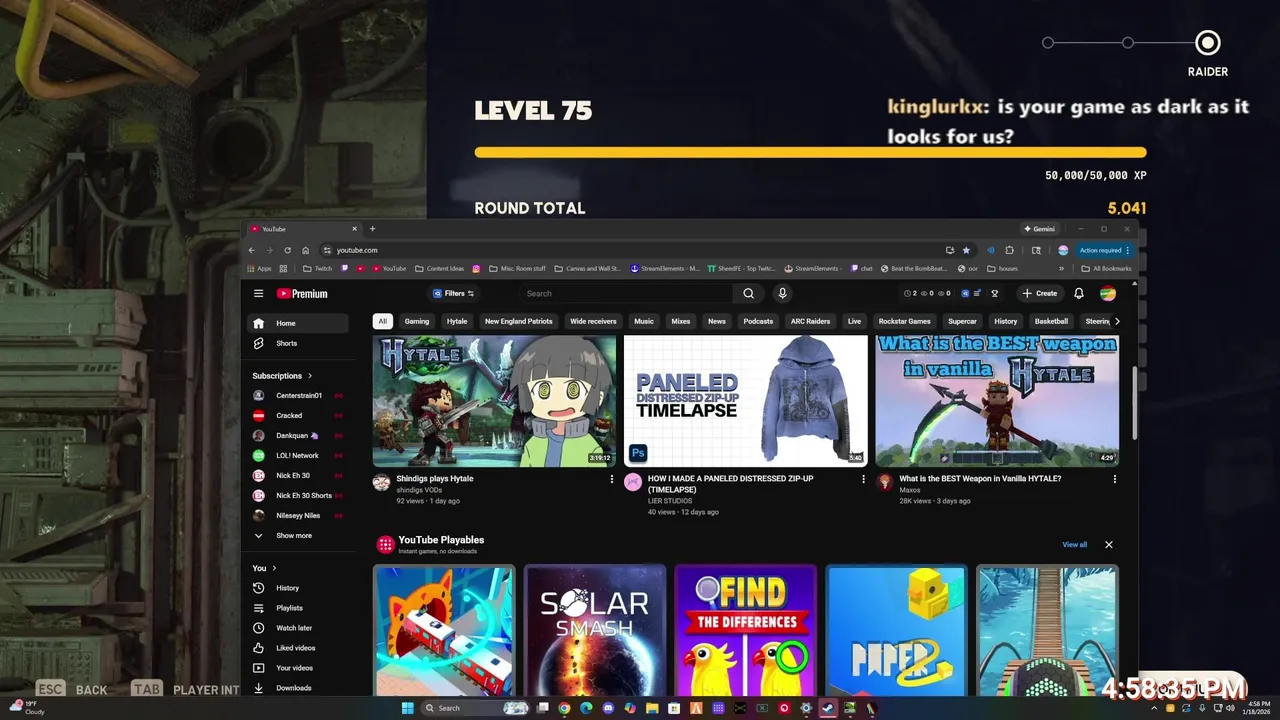Open the Find the Differences playable

[x=745, y=630]
